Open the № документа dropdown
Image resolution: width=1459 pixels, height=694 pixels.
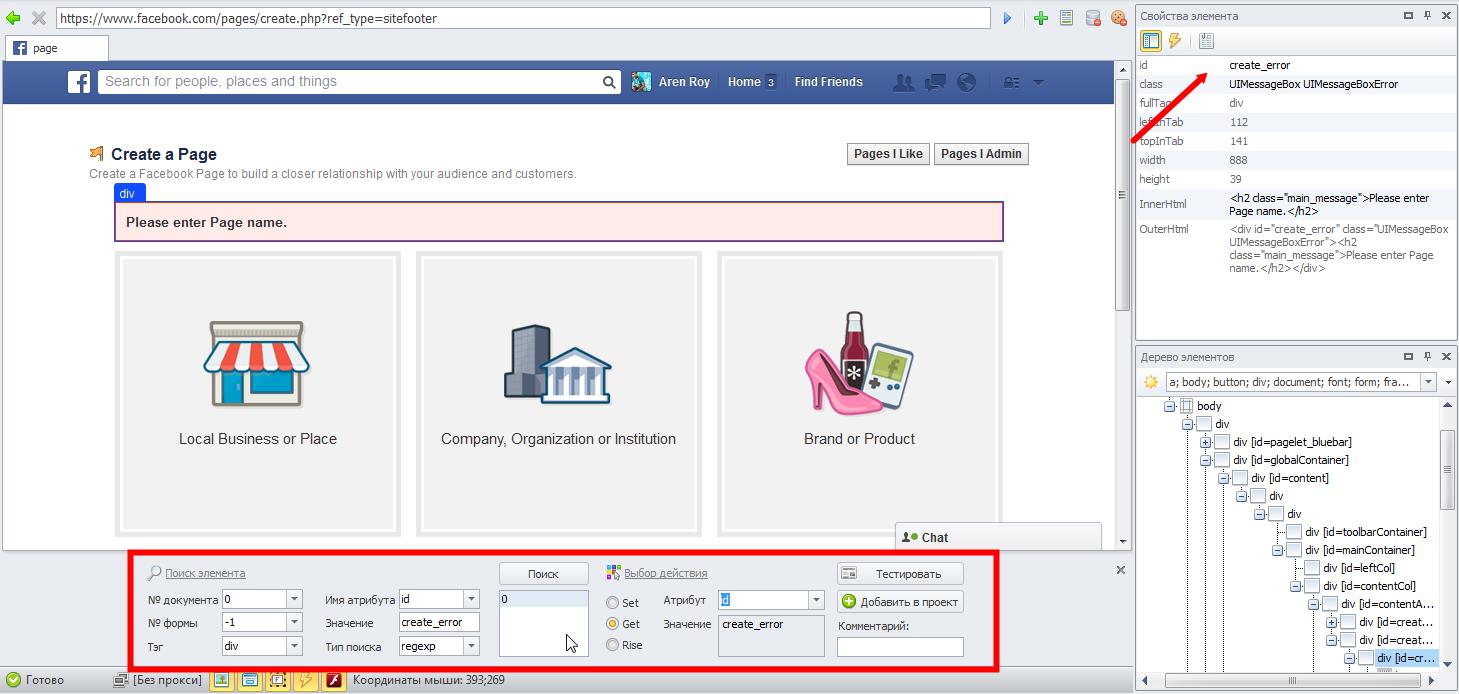(x=294, y=600)
